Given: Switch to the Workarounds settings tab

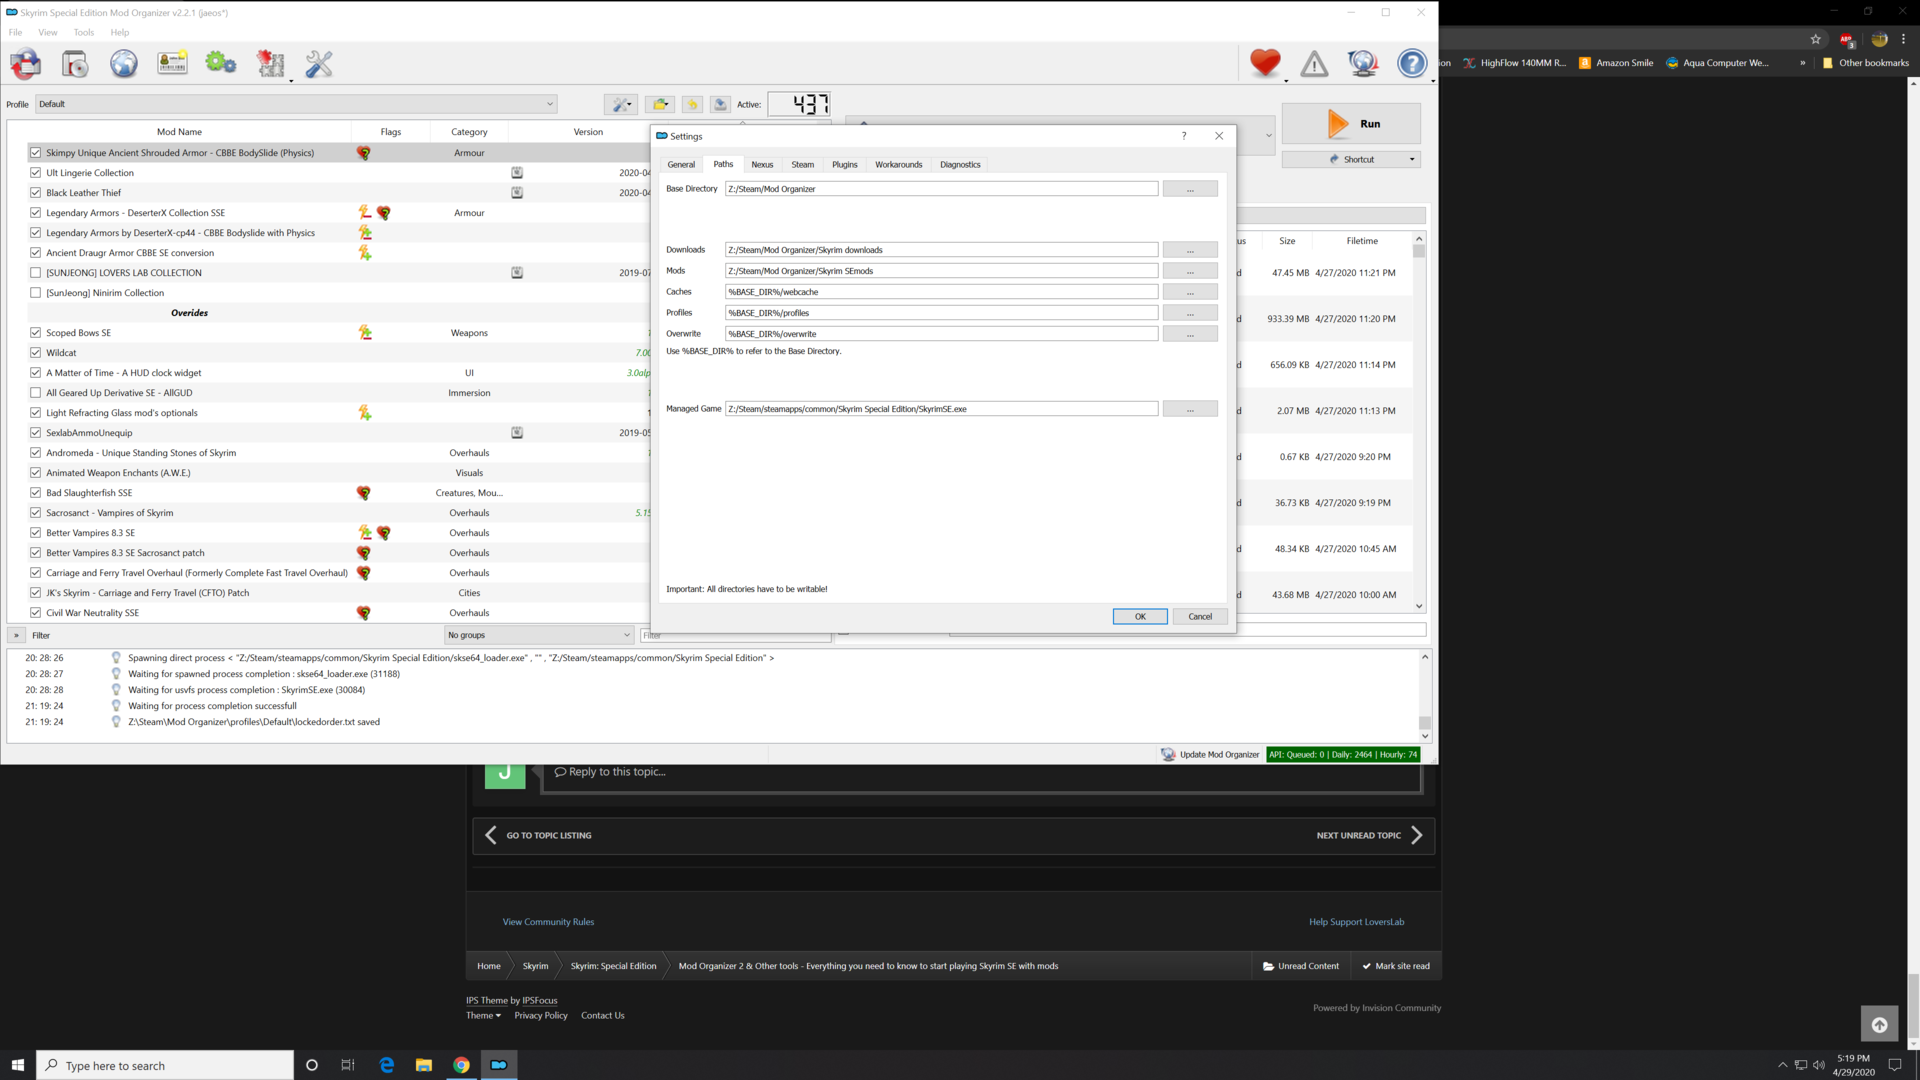Looking at the screenshot, I should point(898,165).
